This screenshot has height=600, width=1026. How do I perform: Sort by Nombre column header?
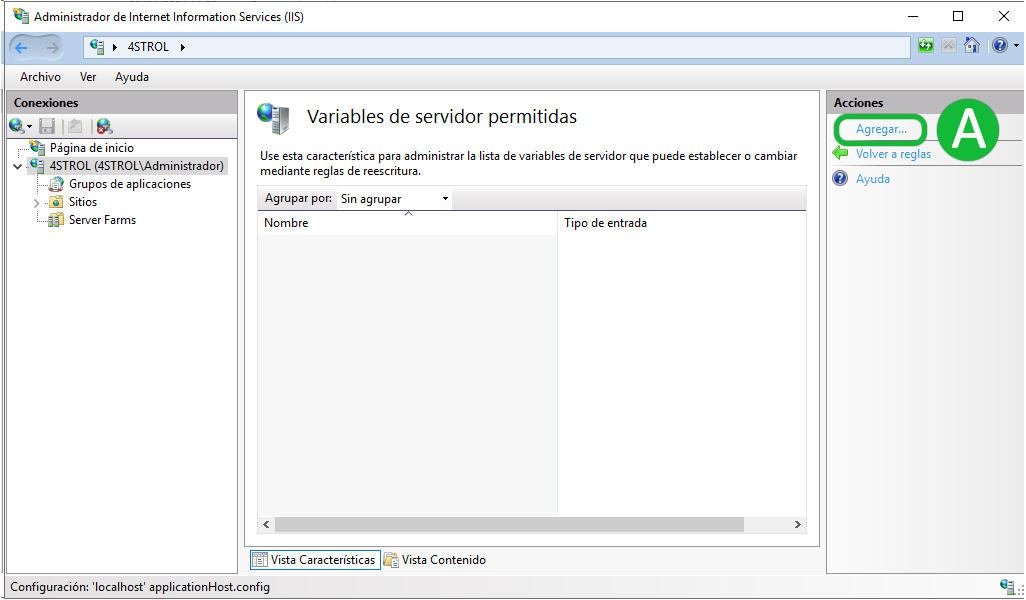click(x=407, y=223)
